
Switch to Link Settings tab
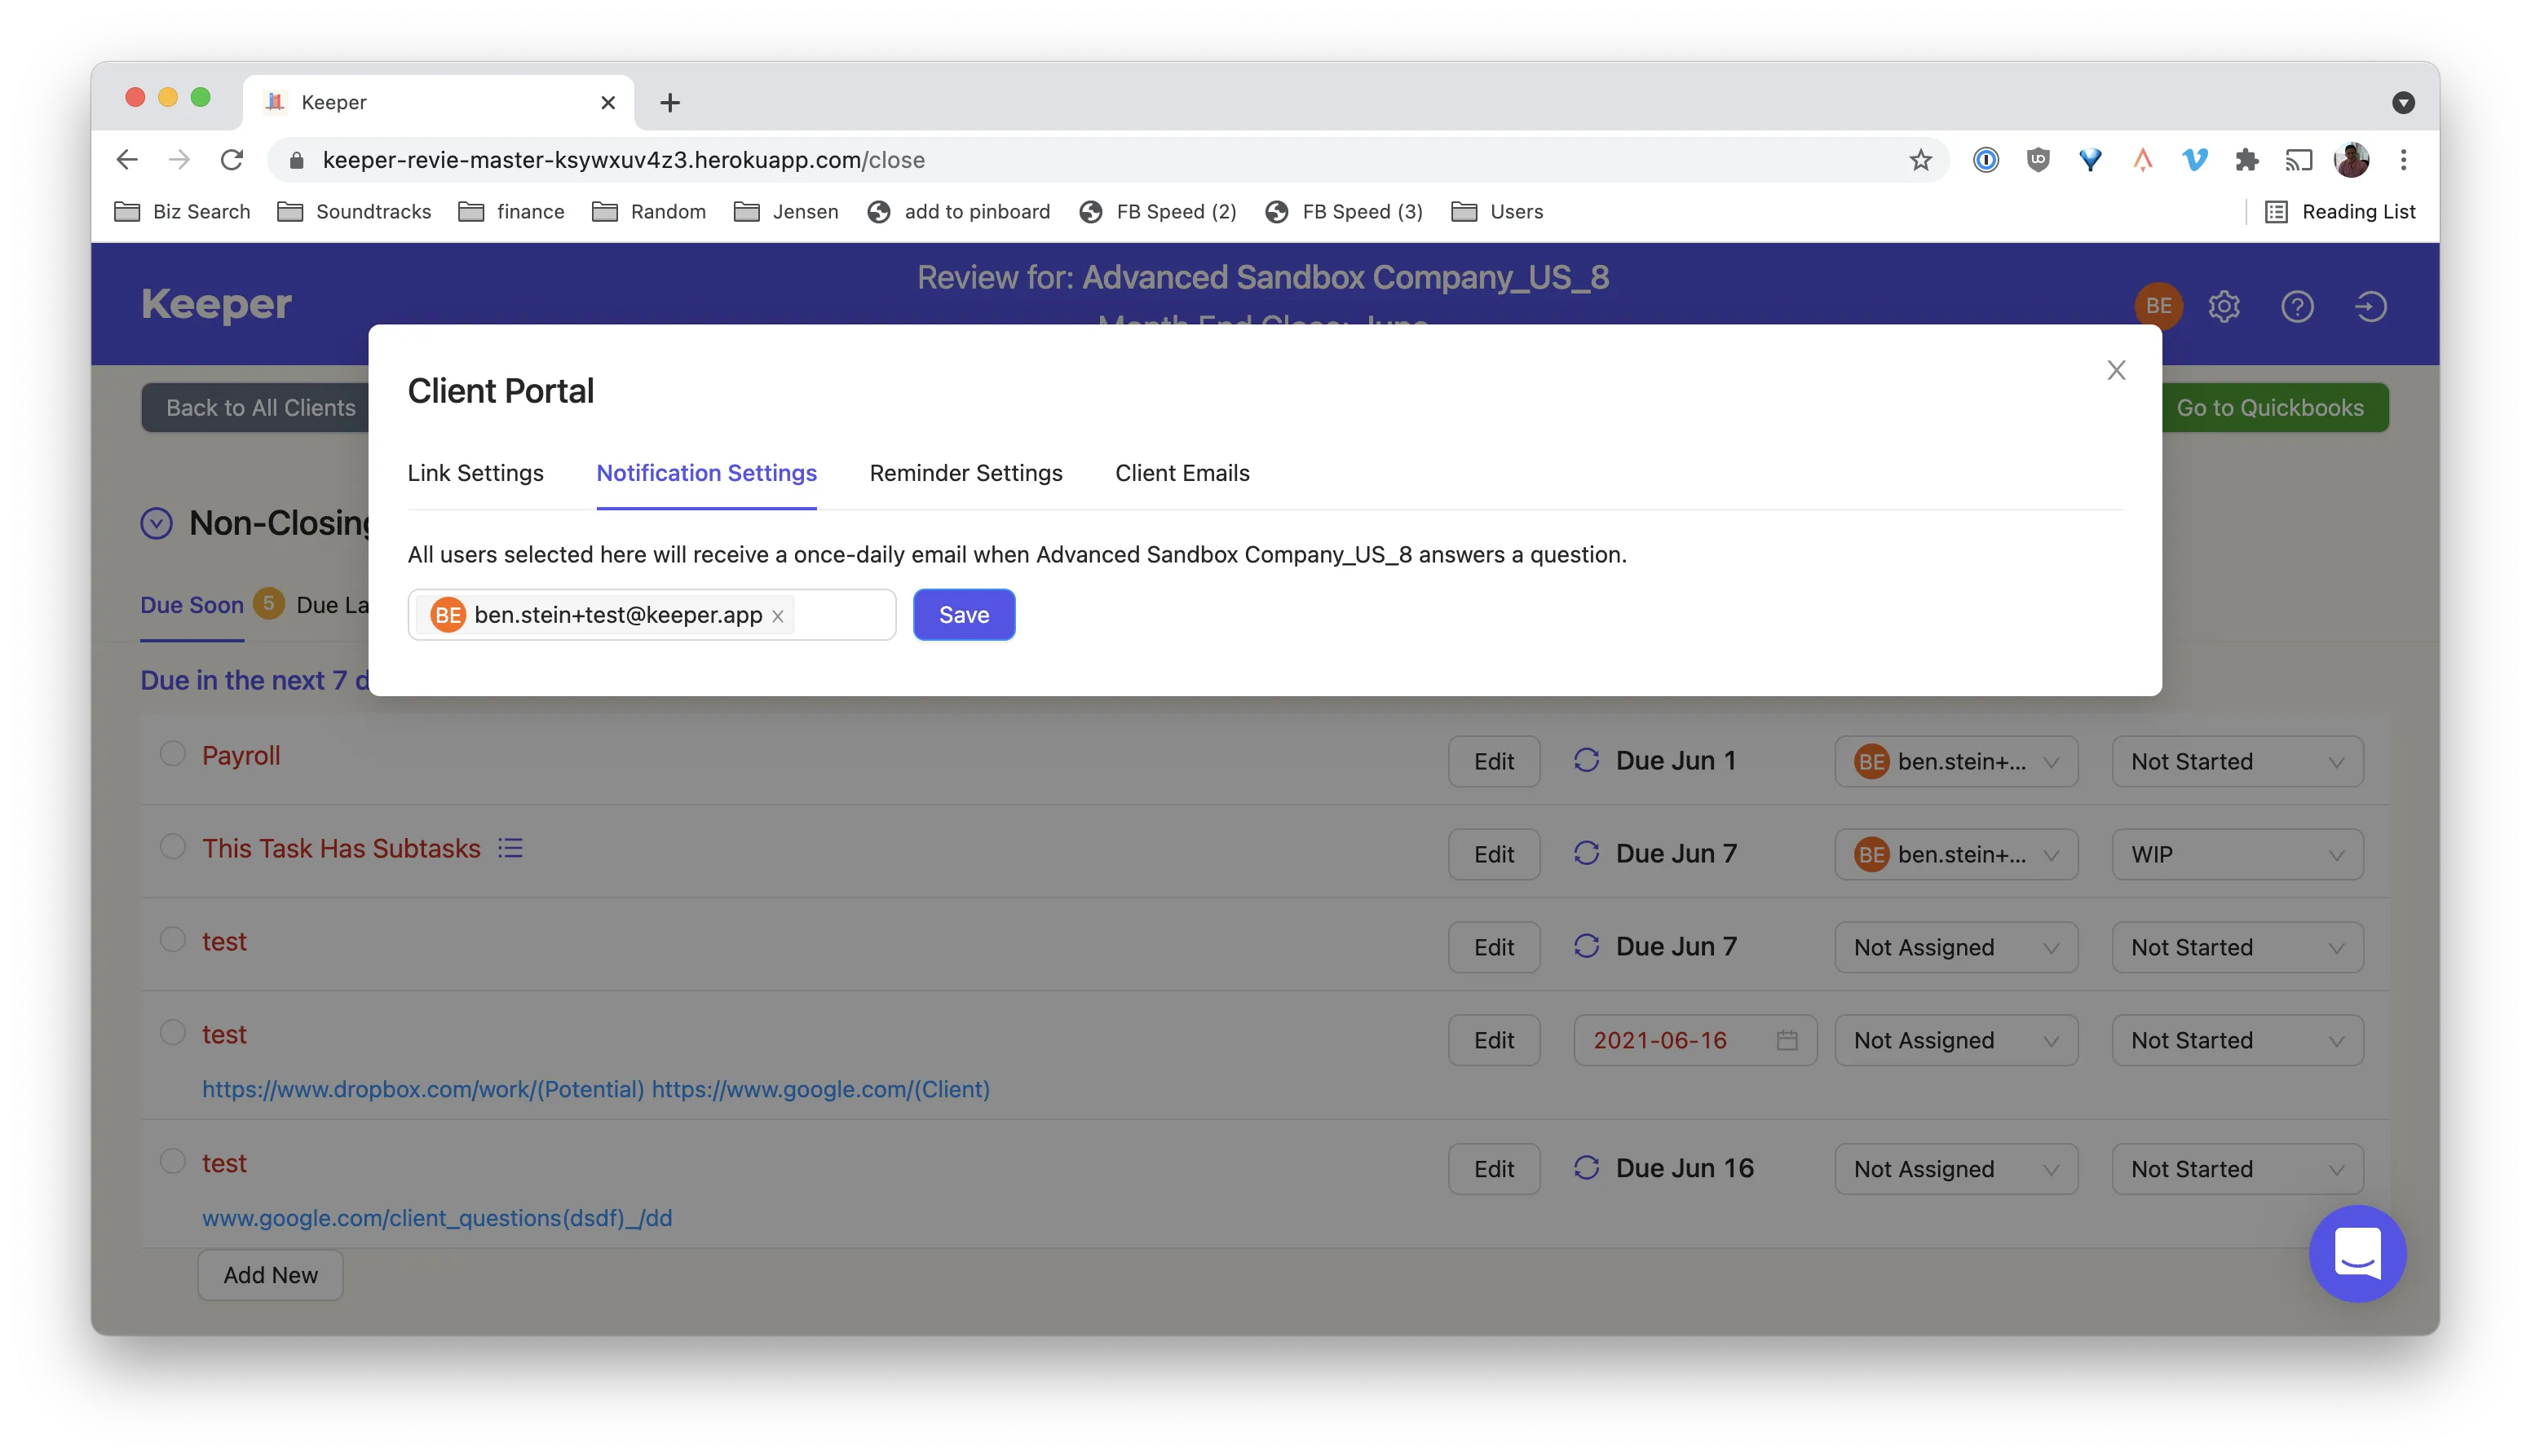(x=475, y=473)
